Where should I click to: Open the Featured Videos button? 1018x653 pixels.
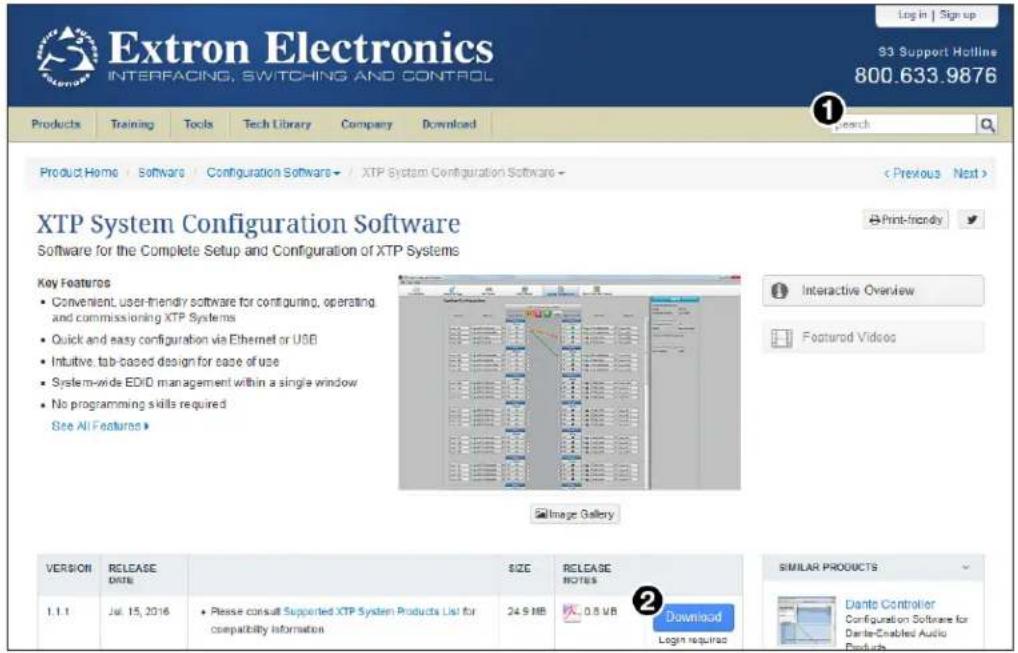(873, 338)
